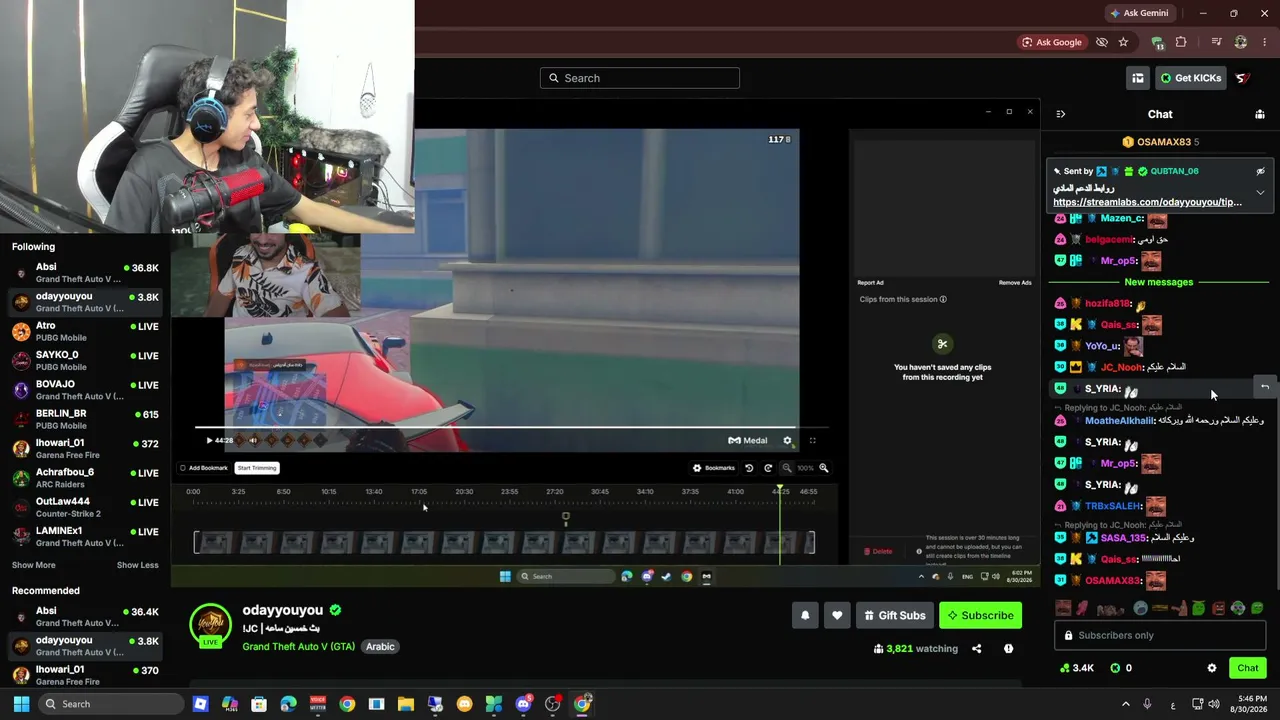Zoom out the Medal timeline
Image resolution: width=1280 pixels, height=720 pixels.
click(x=787, y=468)
